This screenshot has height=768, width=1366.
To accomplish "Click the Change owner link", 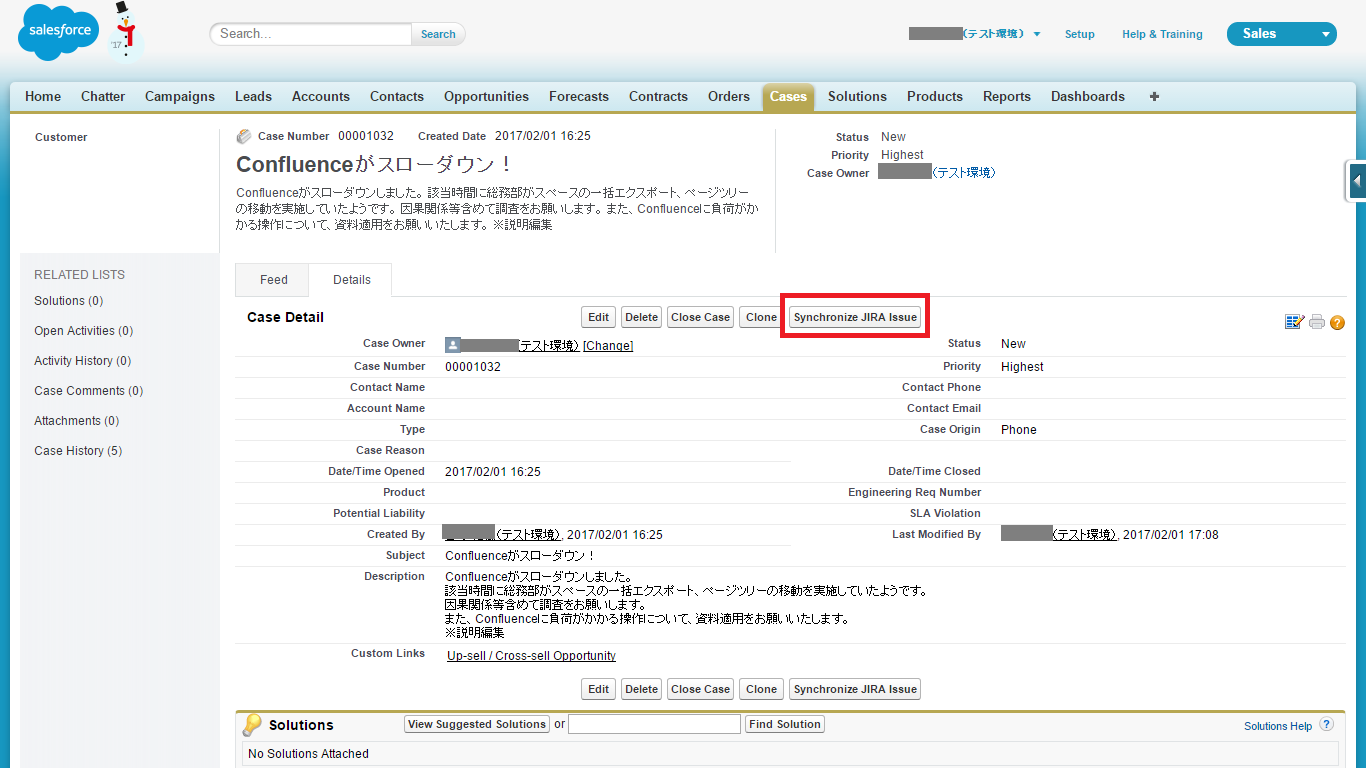I will (608, 346).
